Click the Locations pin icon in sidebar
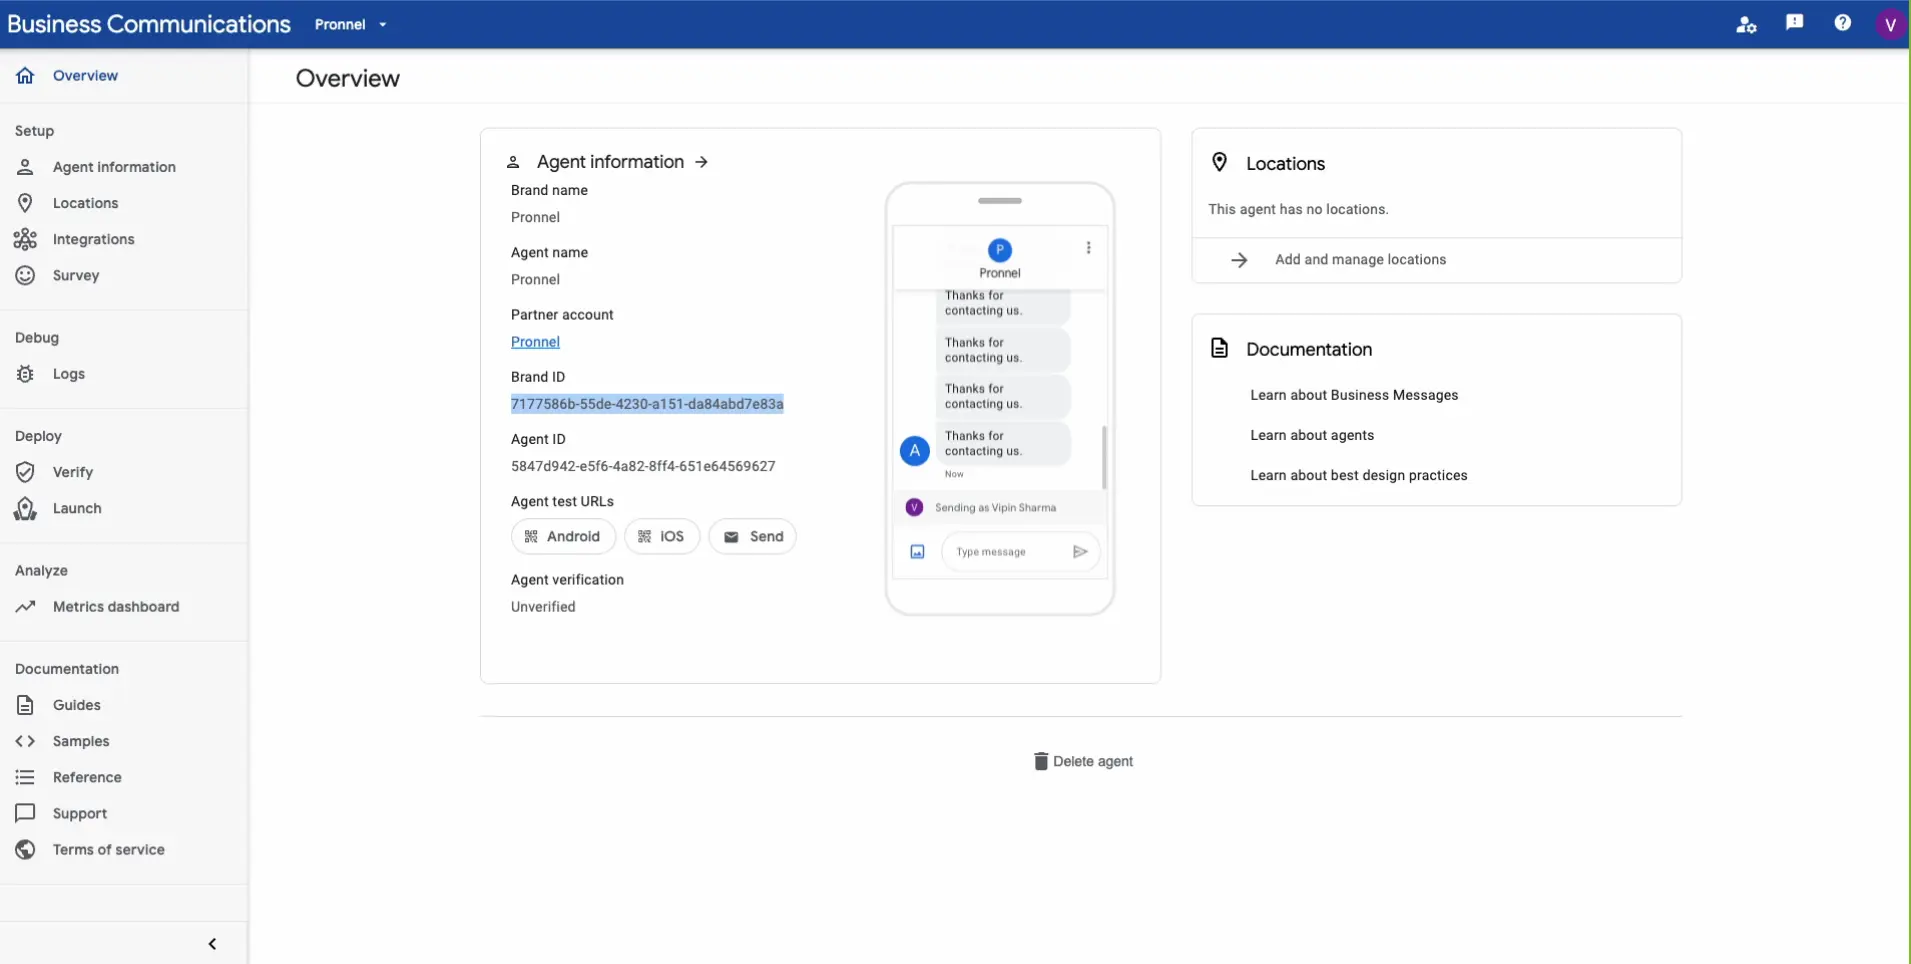The width and height of the screenshot is (1911, 964). (25, 203)
